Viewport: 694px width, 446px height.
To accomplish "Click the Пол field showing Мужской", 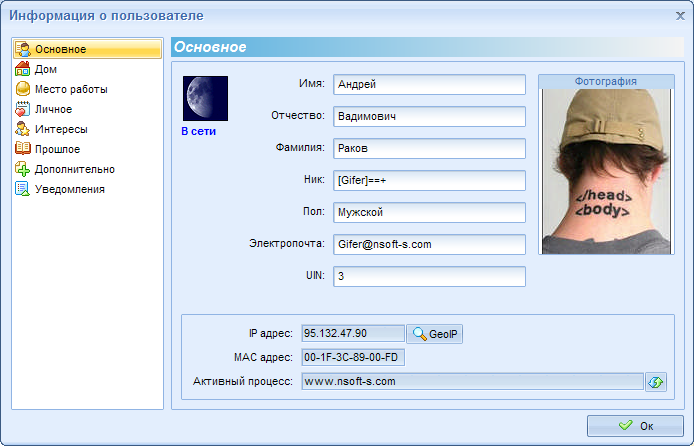I will (429, 212).
